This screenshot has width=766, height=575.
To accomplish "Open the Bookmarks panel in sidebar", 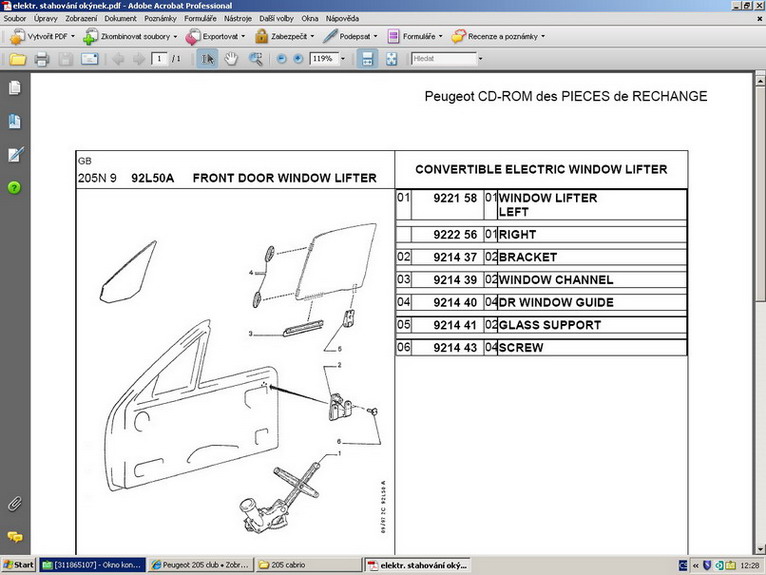I will click(14, 122).
